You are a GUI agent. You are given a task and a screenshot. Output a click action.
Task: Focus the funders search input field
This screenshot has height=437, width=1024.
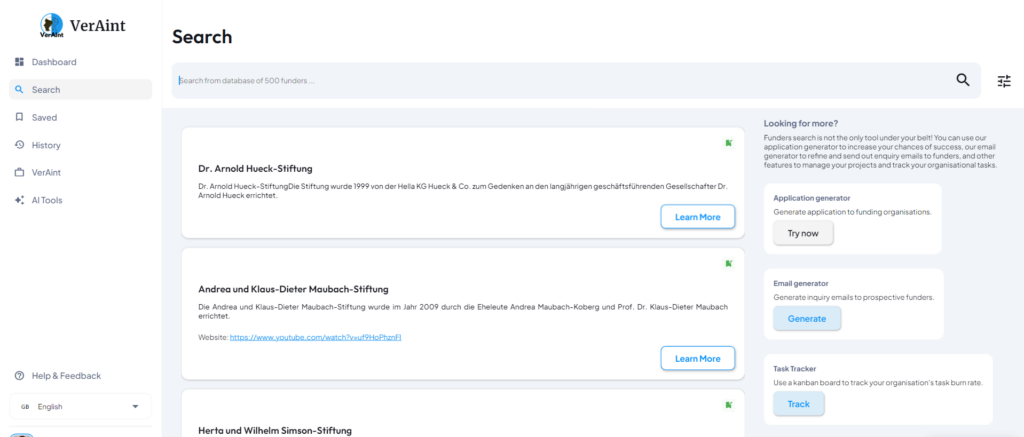point(560,81)
